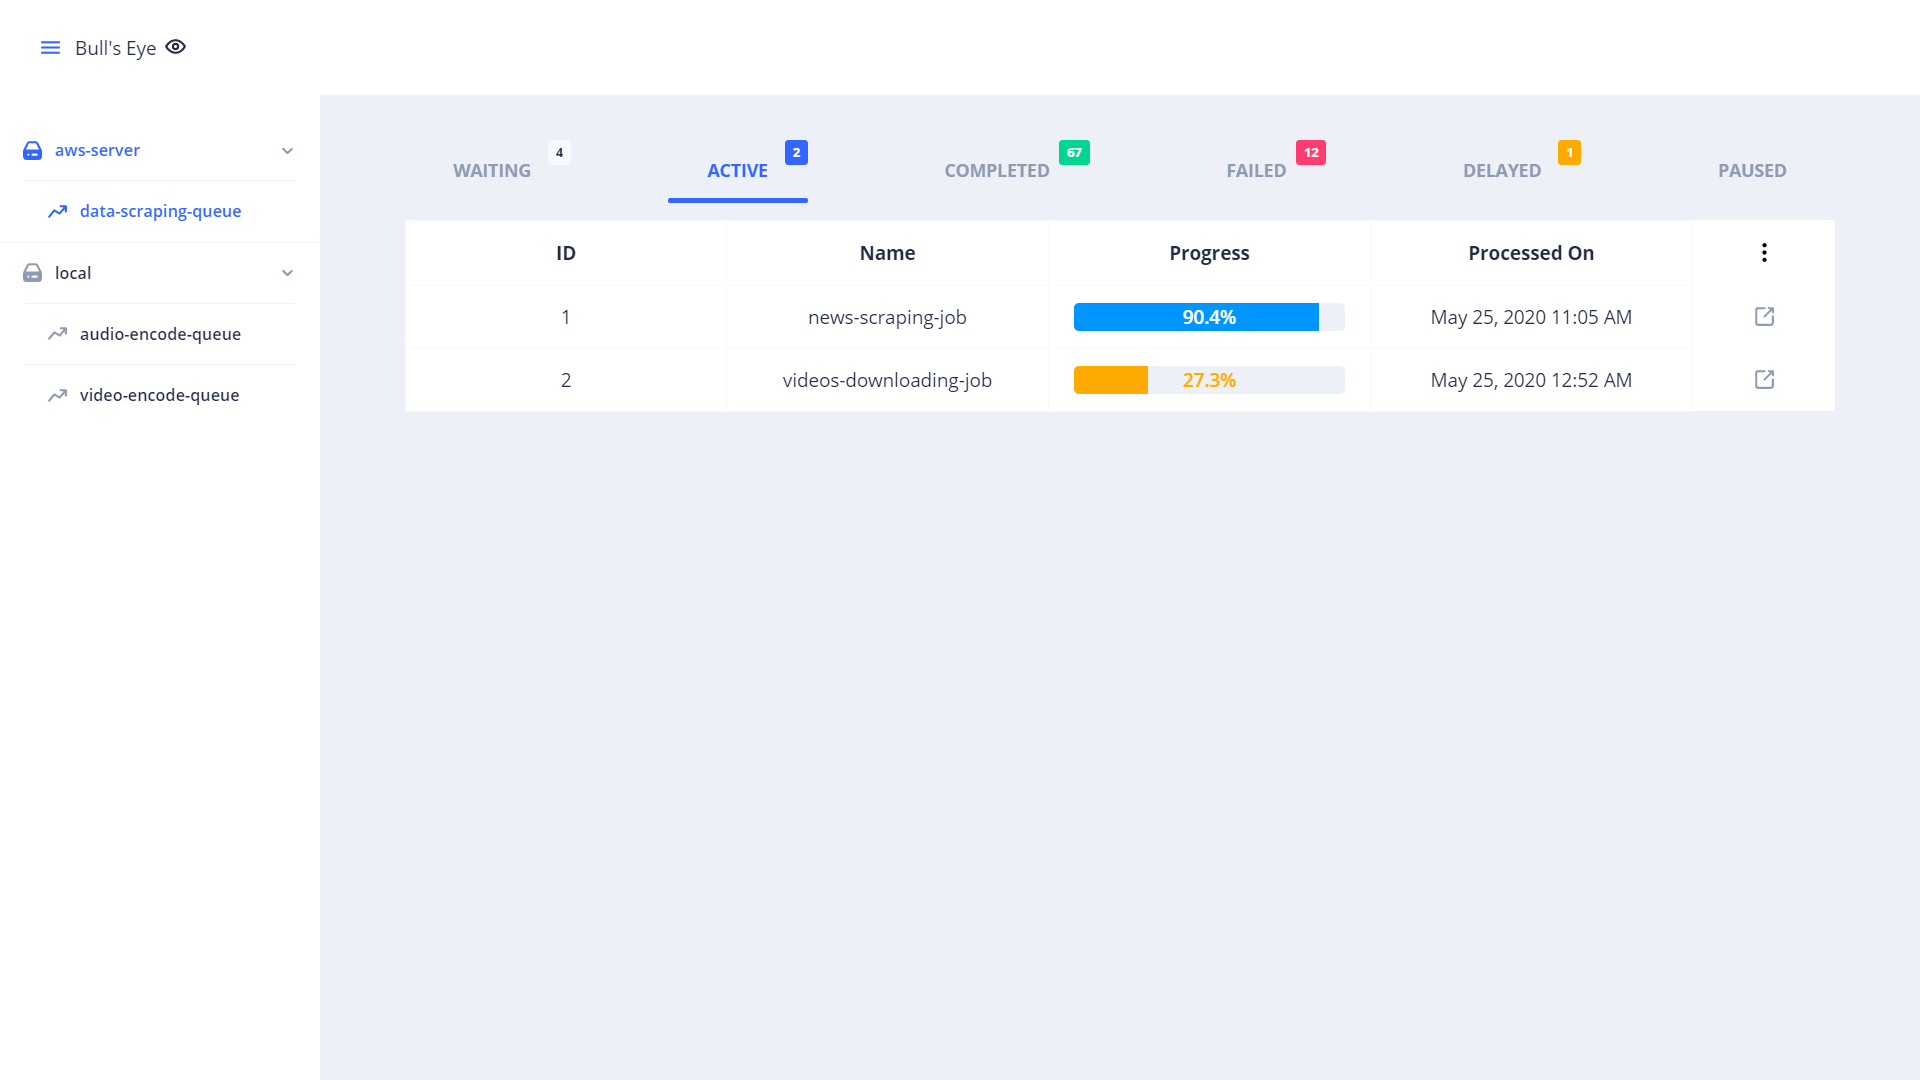
Task: Click the local server drive icon
Action: pyautogui.click(x=32, y=273)
